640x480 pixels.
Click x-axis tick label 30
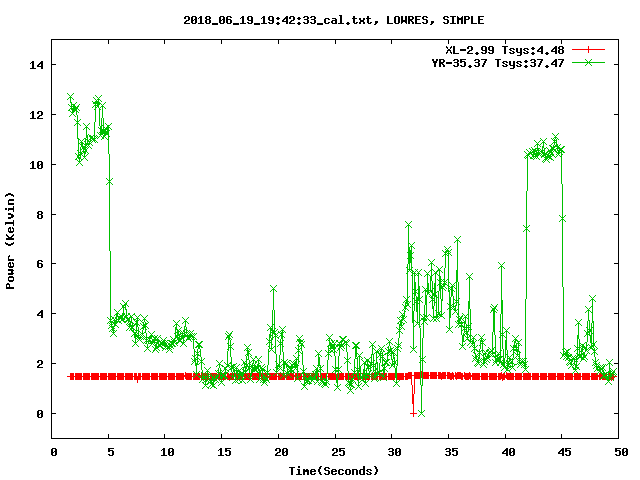tap(395, 452)
